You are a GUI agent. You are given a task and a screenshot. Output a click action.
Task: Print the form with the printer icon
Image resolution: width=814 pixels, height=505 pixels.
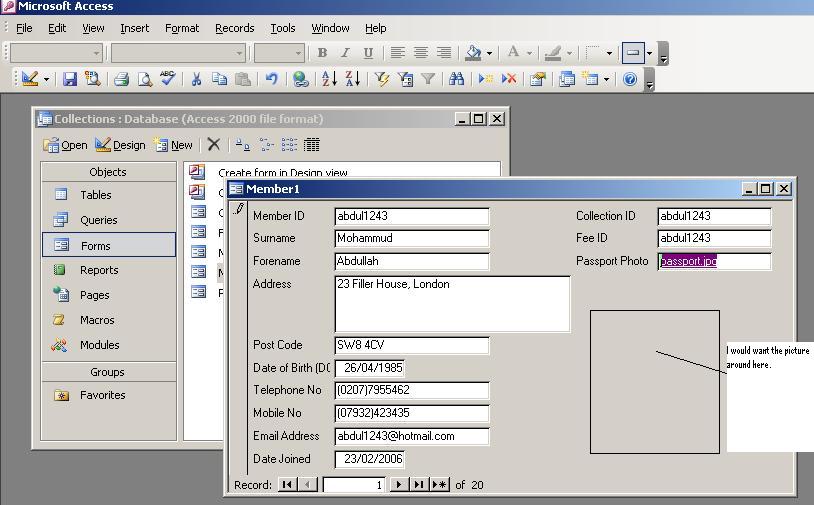pos(121,79)
